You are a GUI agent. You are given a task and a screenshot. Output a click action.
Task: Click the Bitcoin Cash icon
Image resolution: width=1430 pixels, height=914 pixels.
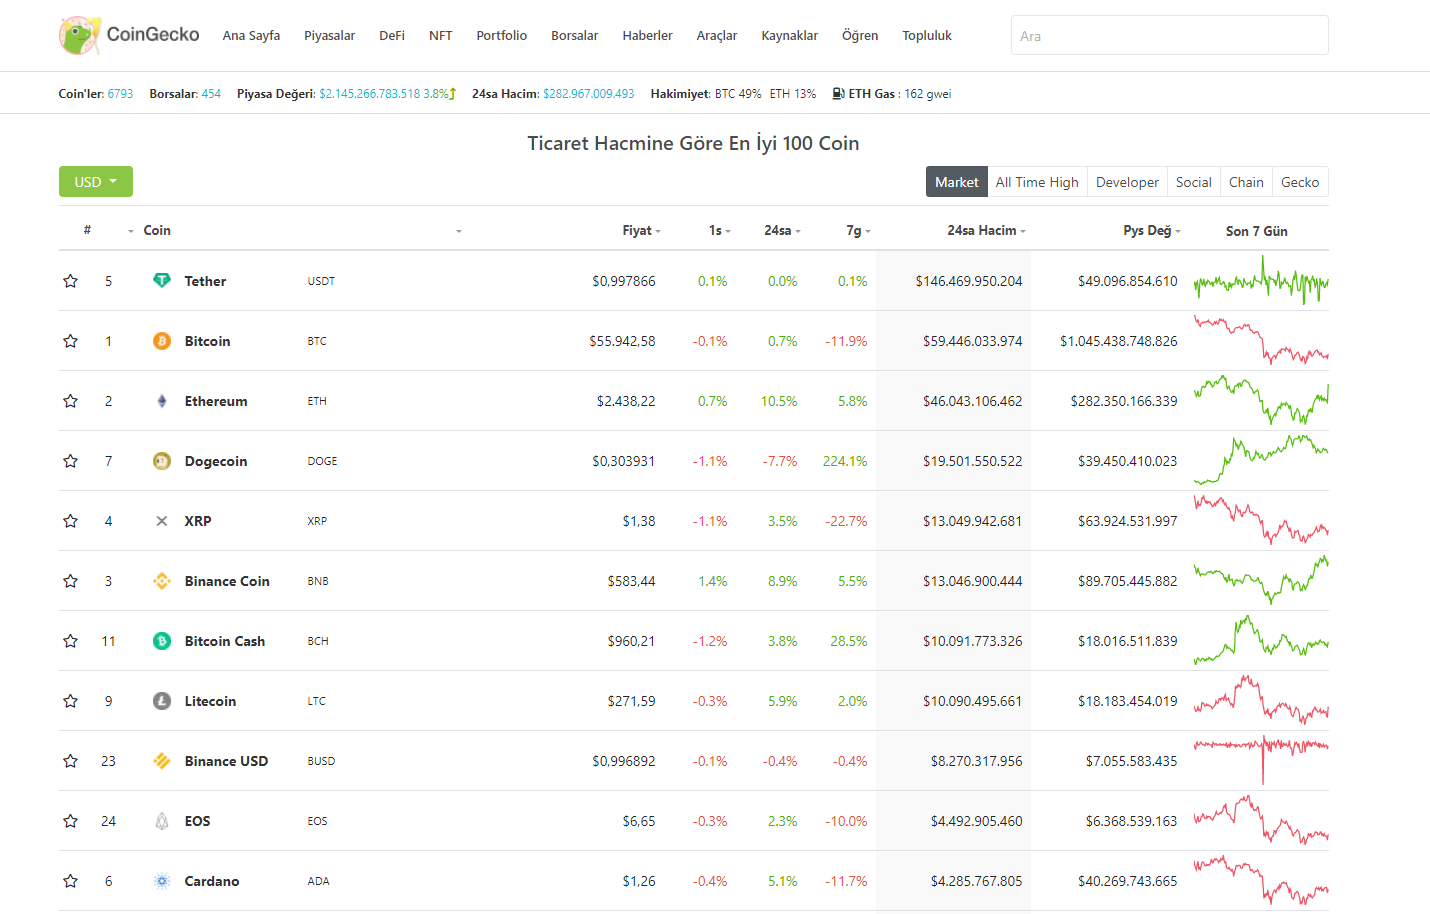pos(162,641)
